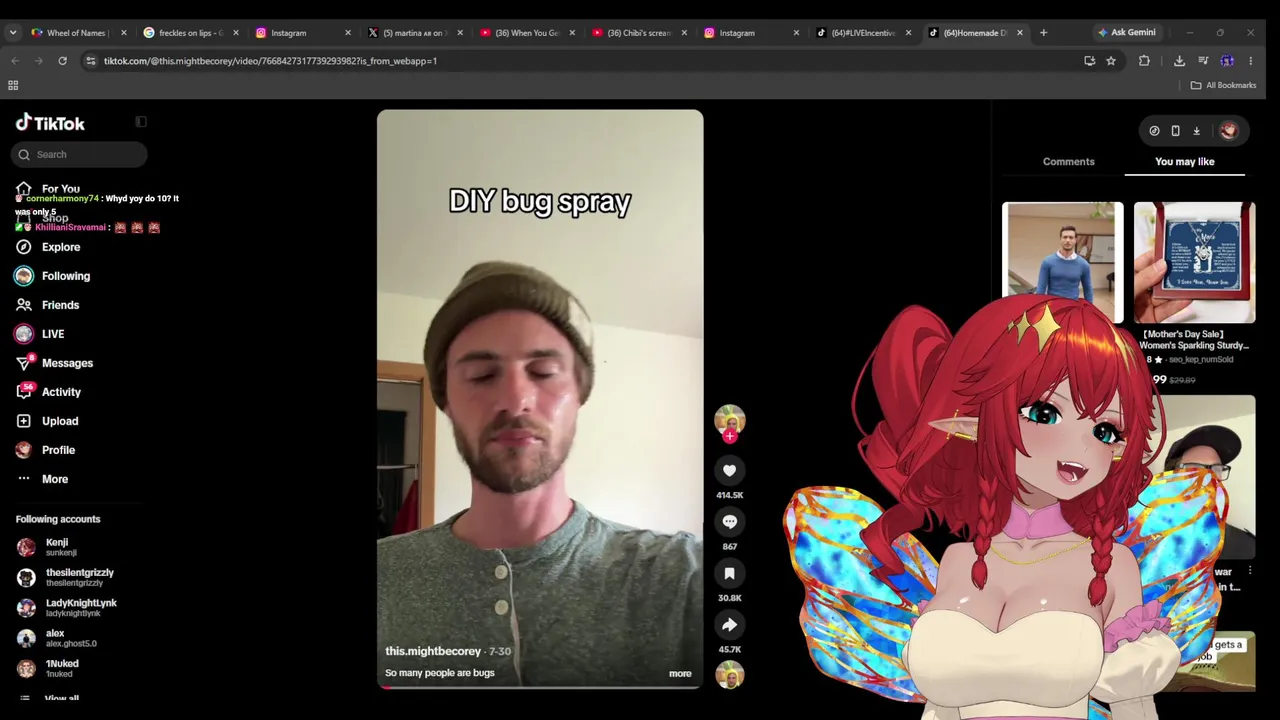This screenshot has width=1280, height=720.
Task: Switch to the When You Get YouTube tab
Action: [x=528, y=33]
